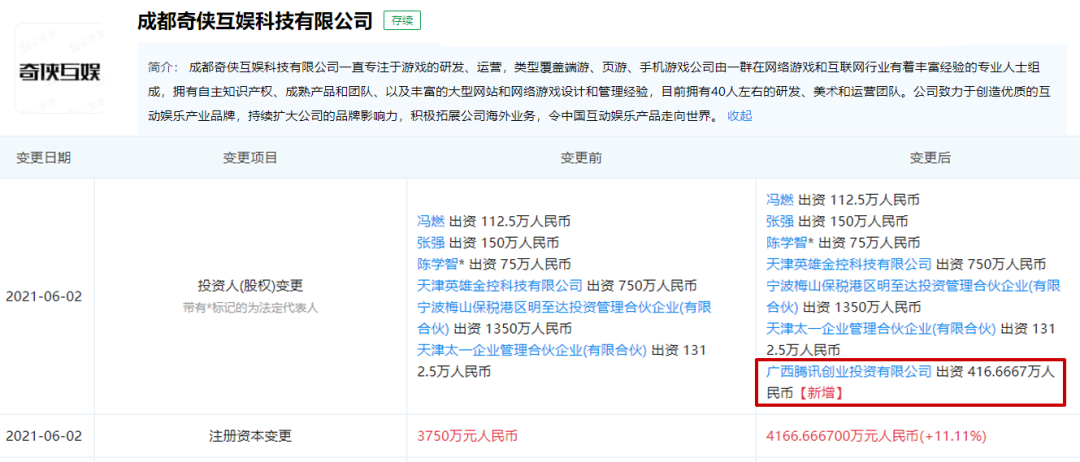Click the company title 成都奇侠互娱科技有限公司

pos(255,21)
